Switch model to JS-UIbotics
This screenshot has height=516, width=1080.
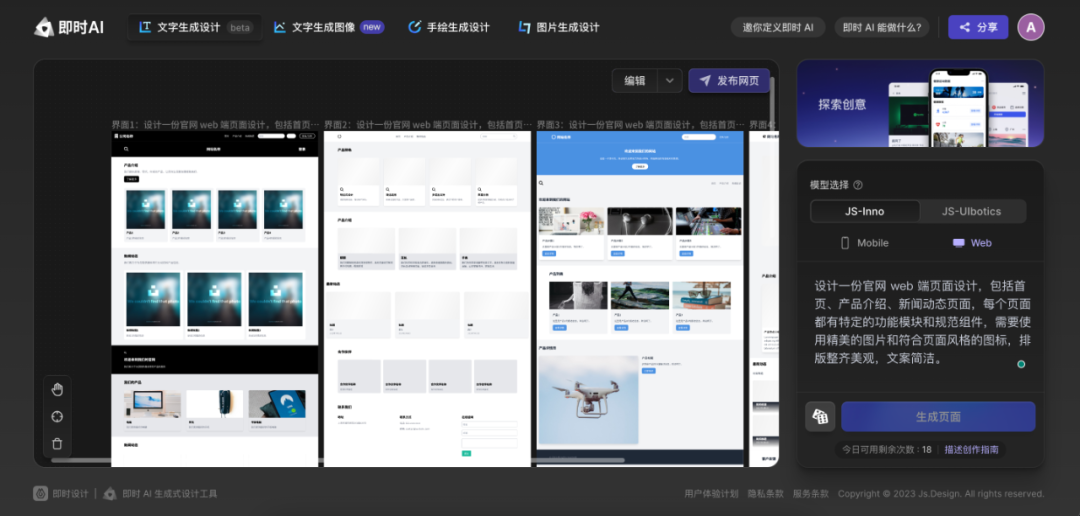tap(972, 211)
